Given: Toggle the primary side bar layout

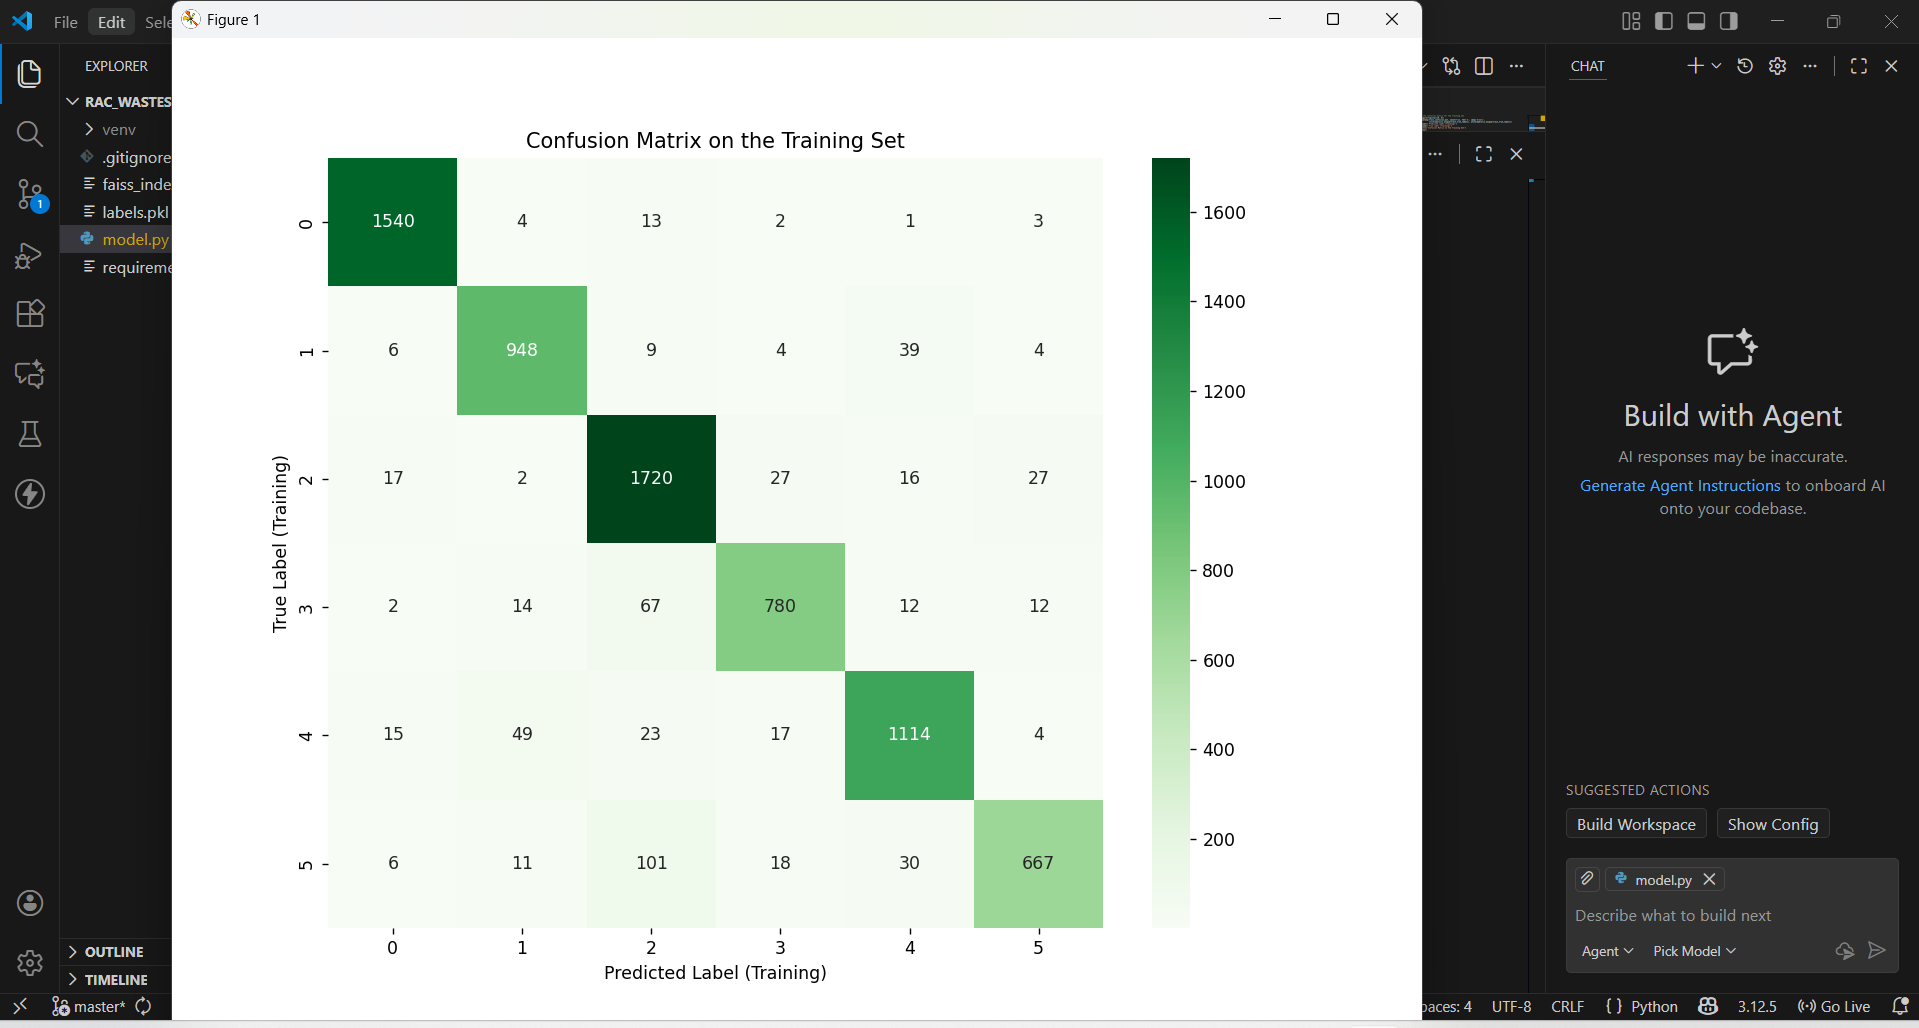Looking at the screenshot, I should (x=1664, y=21).
